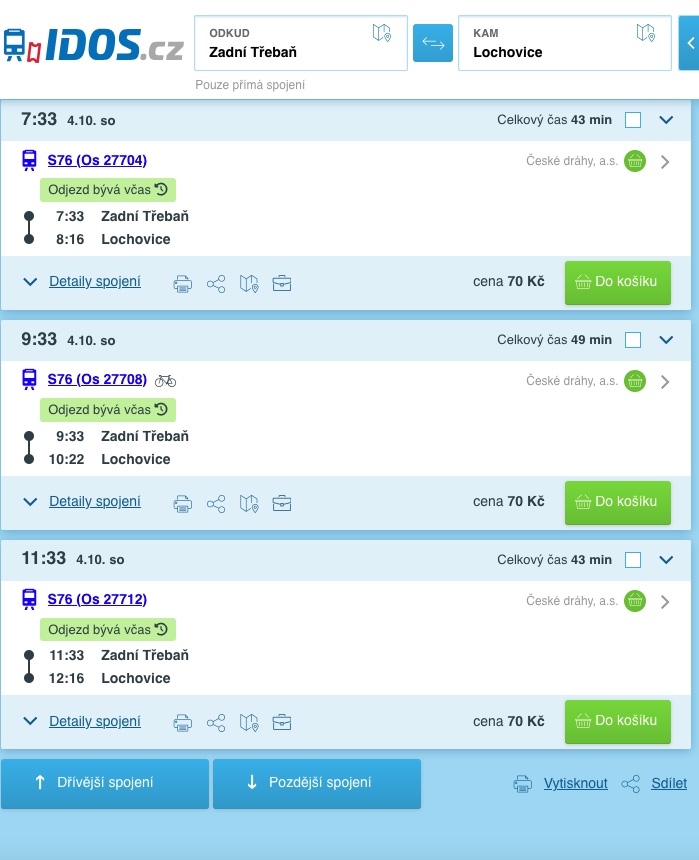Load later connections with Pozdější spojení

point(317,783)
